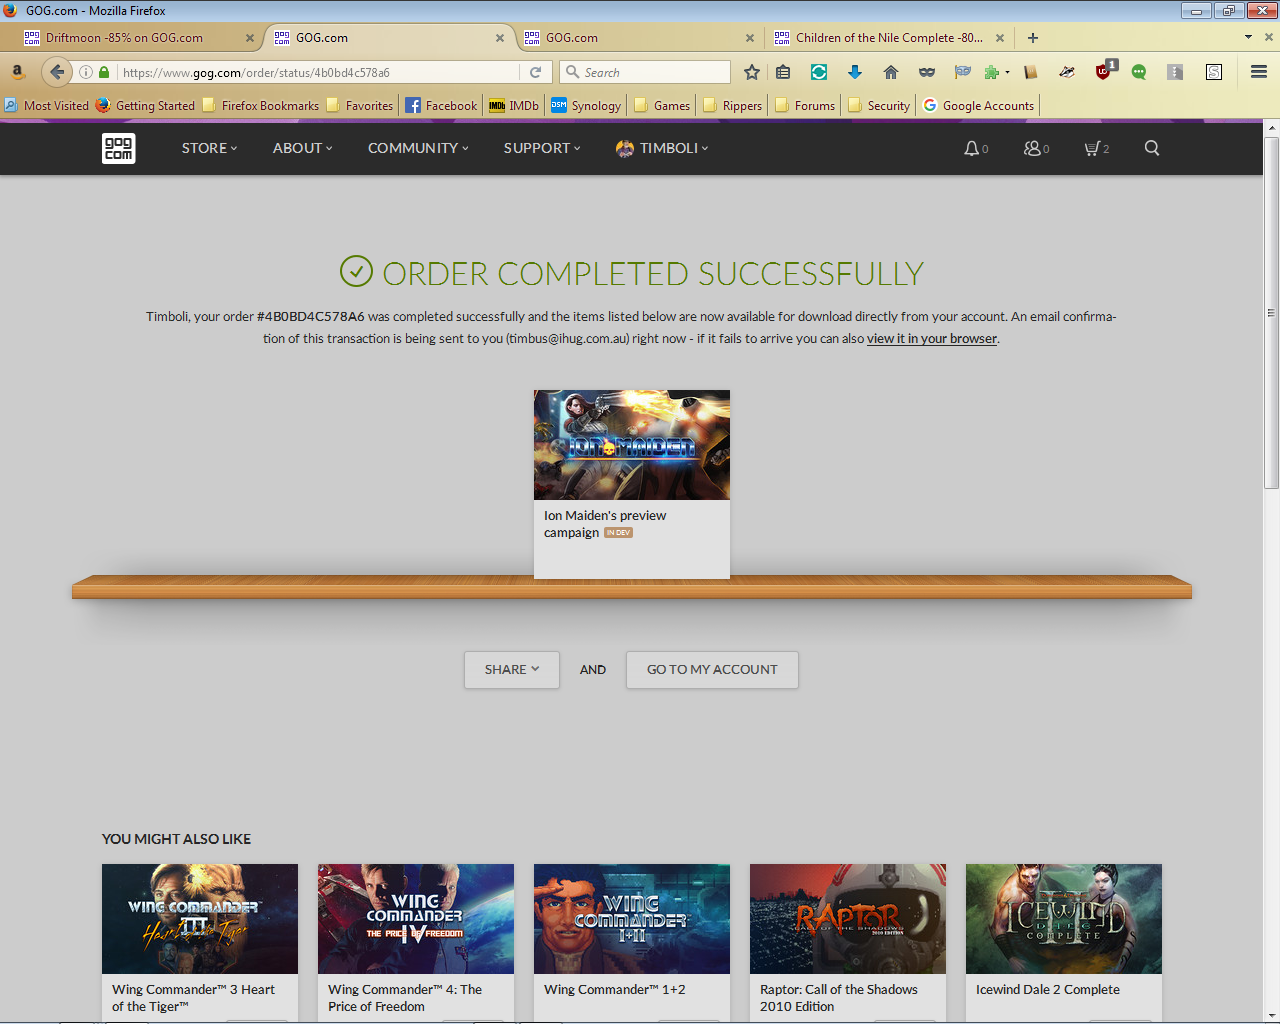Open the TIMBOLI account dropdown
The image size is (1280, 1024).
coord(662,148)
